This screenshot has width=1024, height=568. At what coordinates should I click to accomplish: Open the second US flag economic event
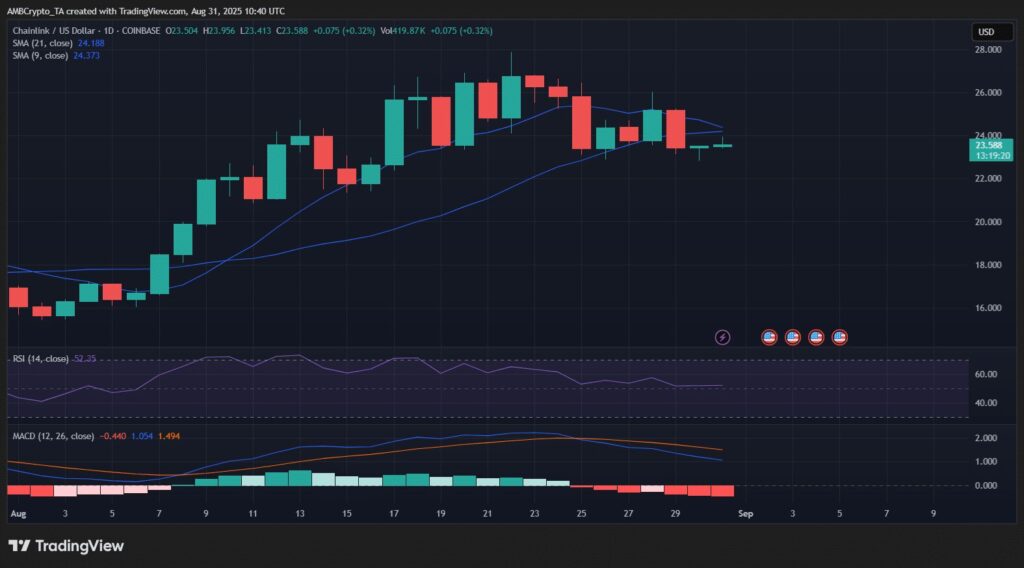[x=792, y=337]
